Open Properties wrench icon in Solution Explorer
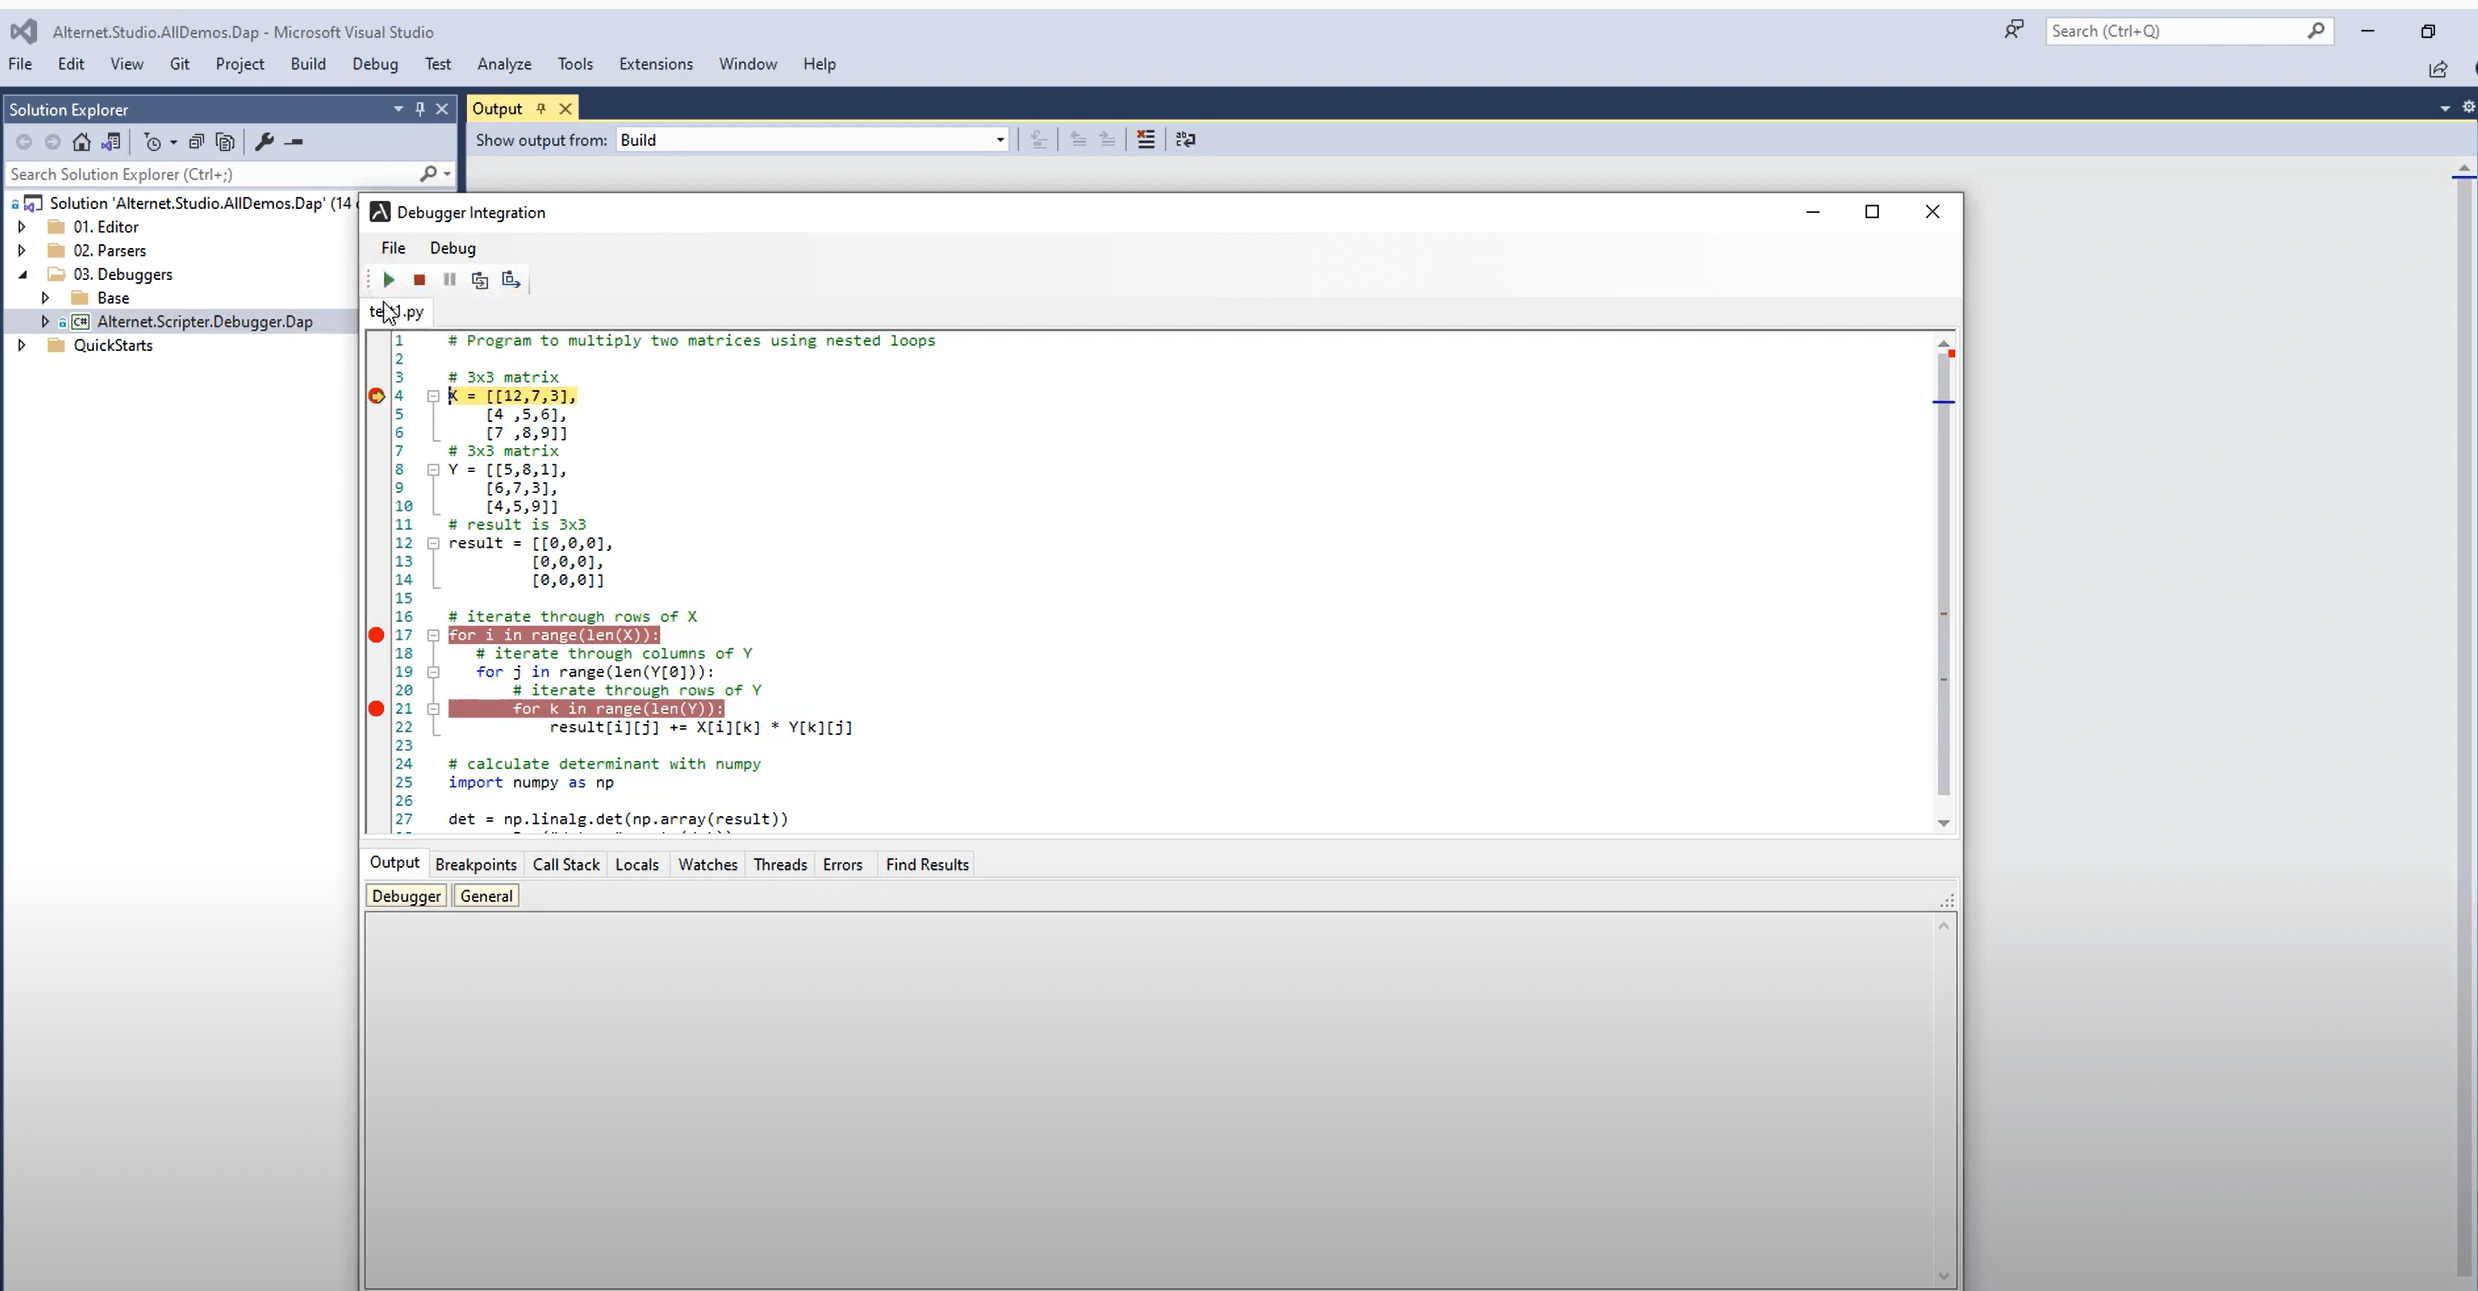The image size is (2478, 1291). pyautogui.click(x=264, y=142)
